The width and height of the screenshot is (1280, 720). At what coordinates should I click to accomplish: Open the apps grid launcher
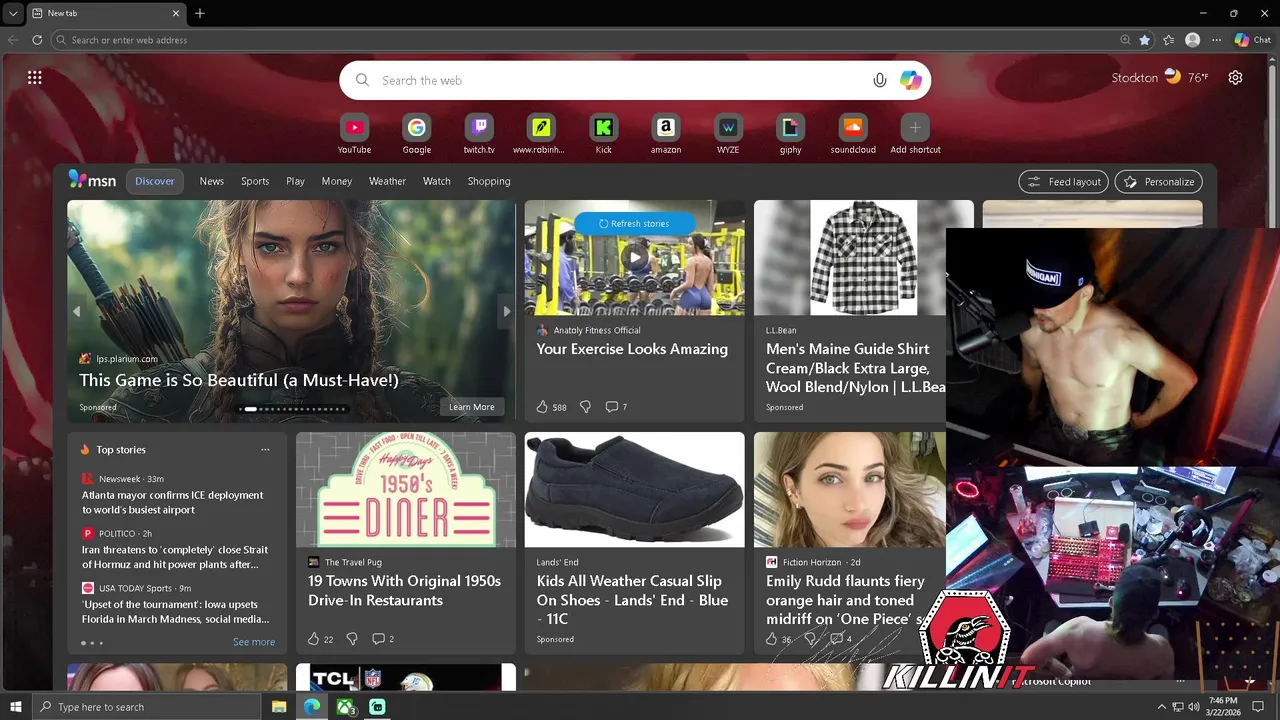[x=35, y=78]
